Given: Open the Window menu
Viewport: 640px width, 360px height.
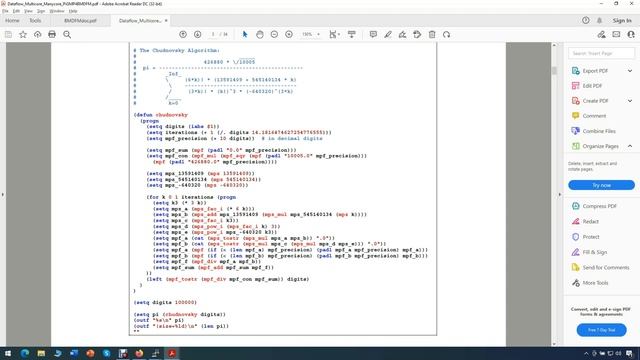Looking at the screenshot, I should tap(57, 11).
